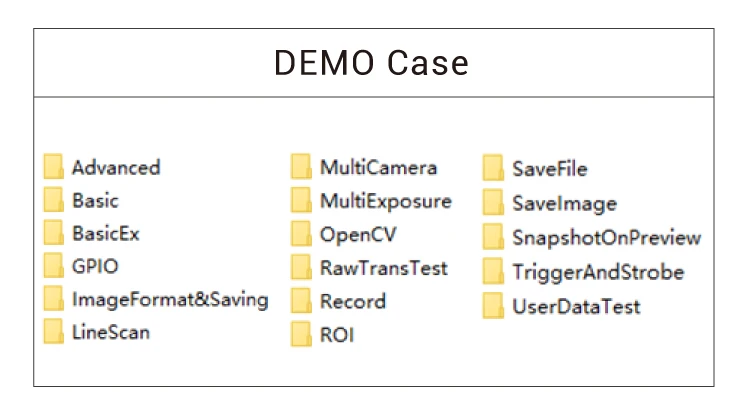This screenshot has height=400, width=750.
Task: Open the ImageFormat&Saving folder name
Action: click(170, 299)
